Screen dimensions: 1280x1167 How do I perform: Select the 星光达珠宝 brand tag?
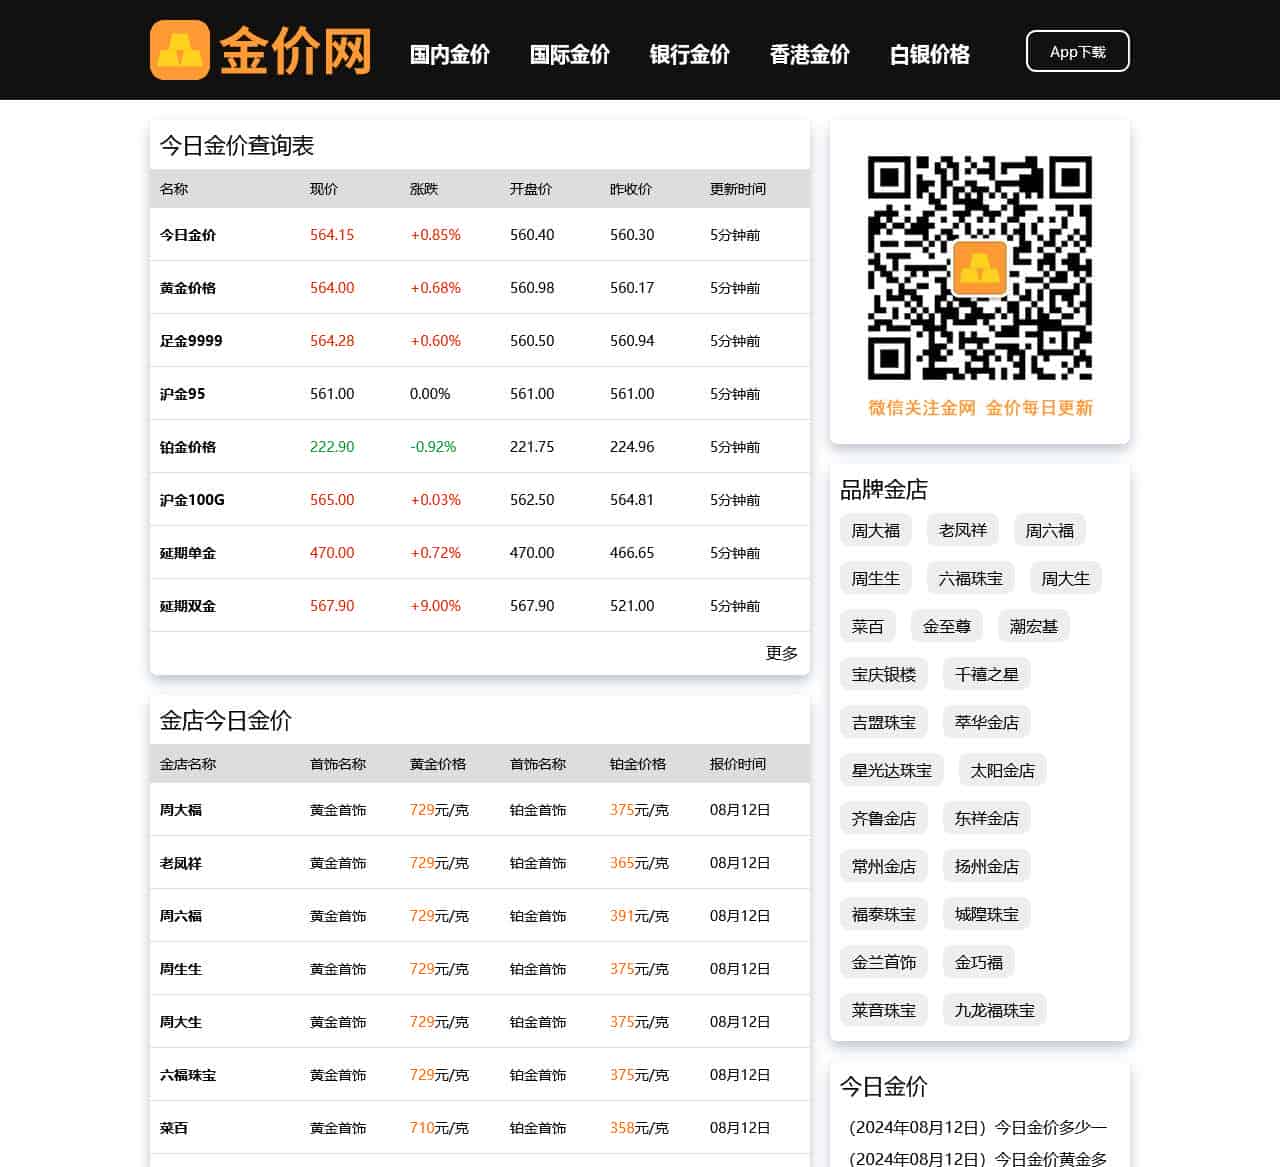(x=892, y=770)
